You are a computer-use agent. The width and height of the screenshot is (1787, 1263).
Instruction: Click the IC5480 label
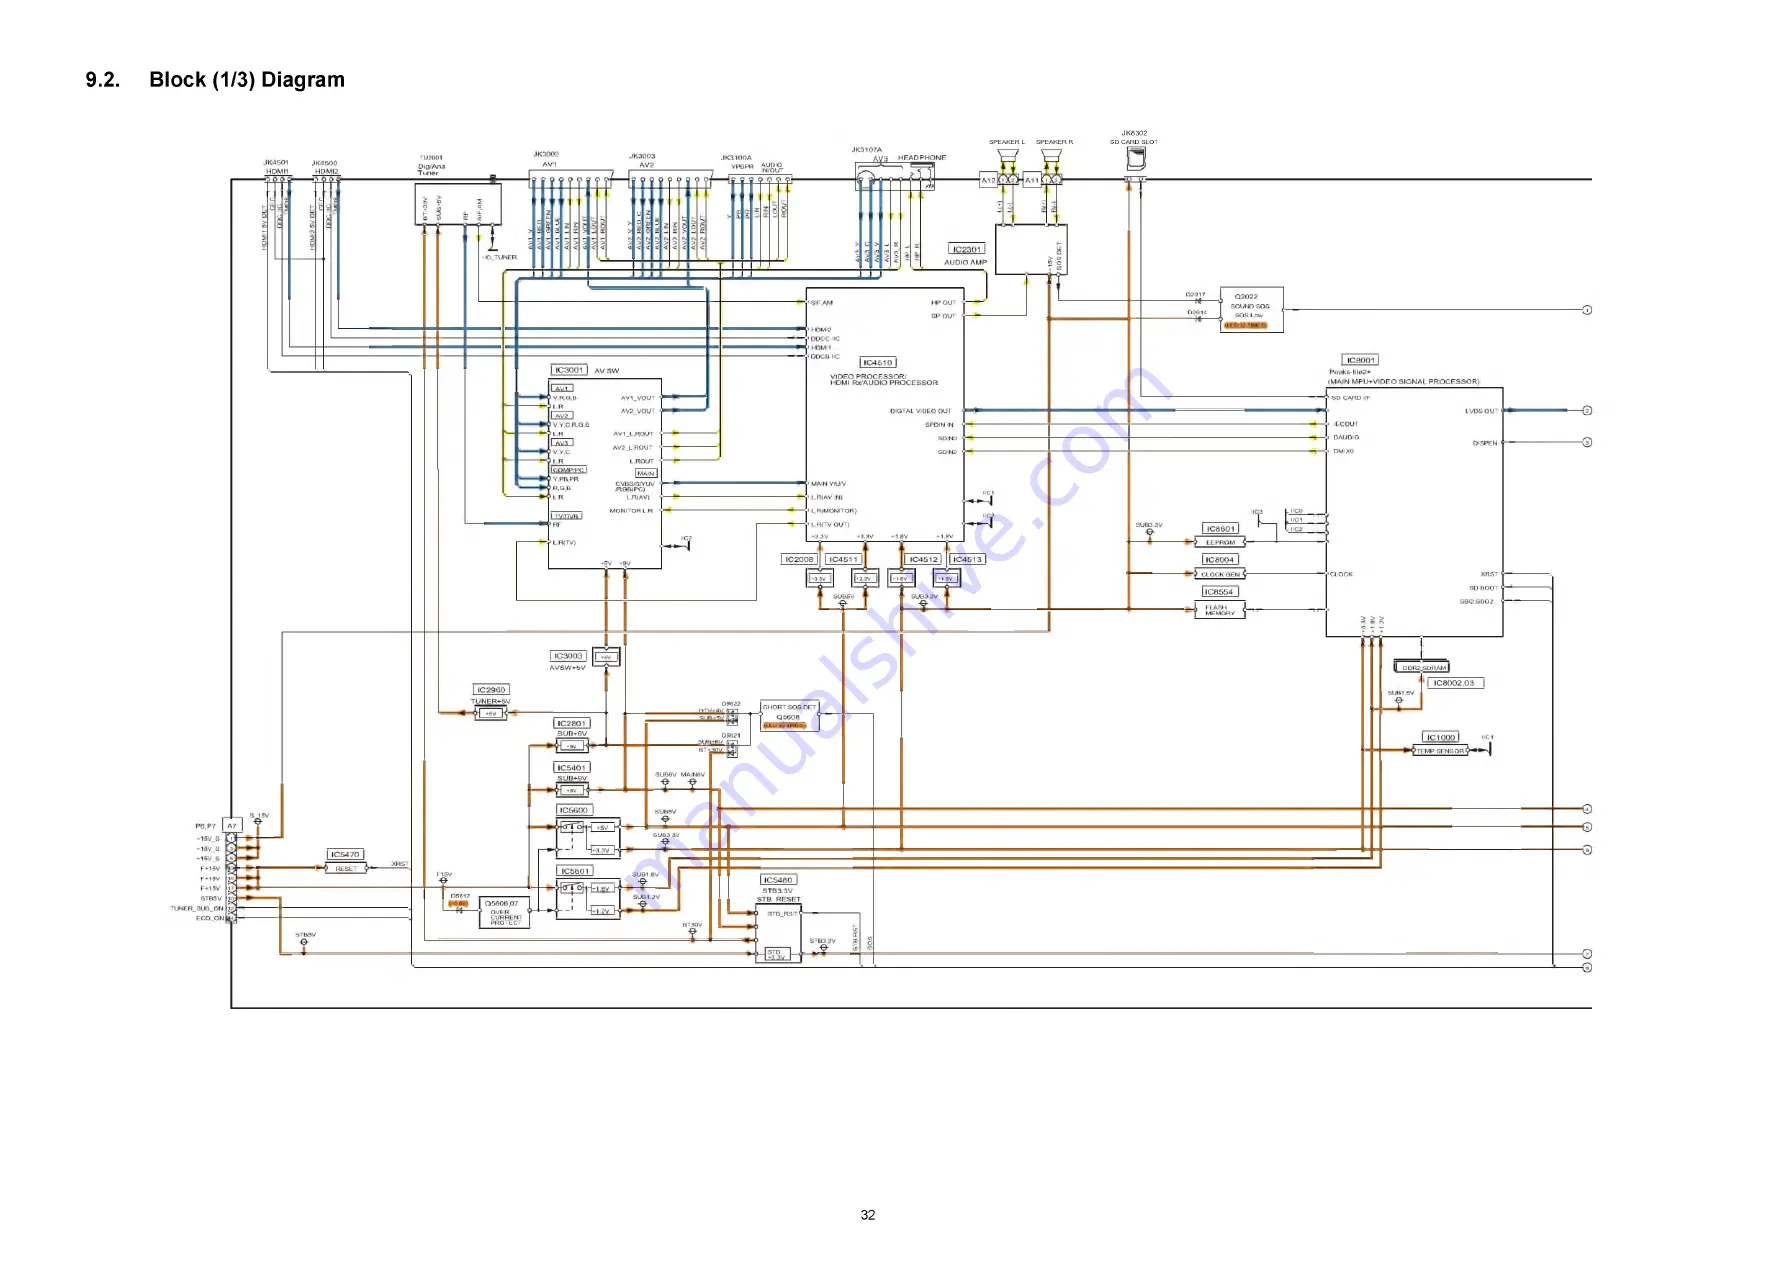click(x=778, y=880)
